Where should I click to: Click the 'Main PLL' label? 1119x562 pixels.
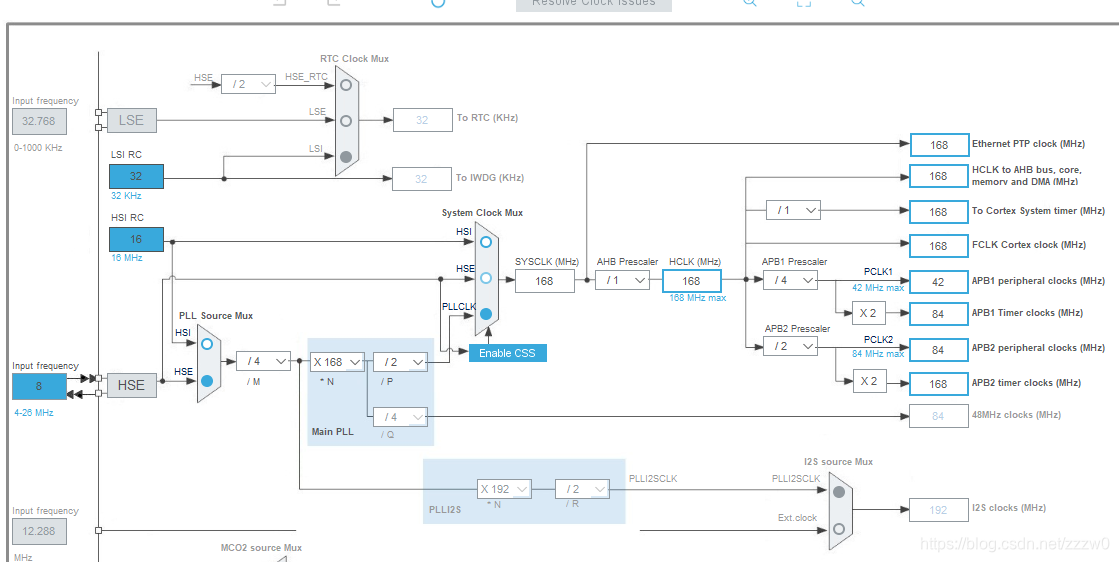click(x=333, y=432)
